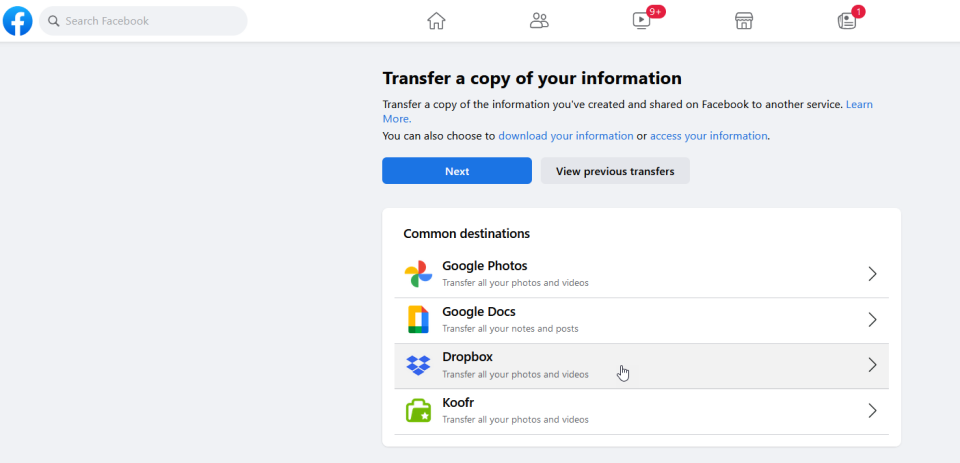Expand the Dropbox row chevron
This screenshot has height=463, width=960.
tap(872, 365)
